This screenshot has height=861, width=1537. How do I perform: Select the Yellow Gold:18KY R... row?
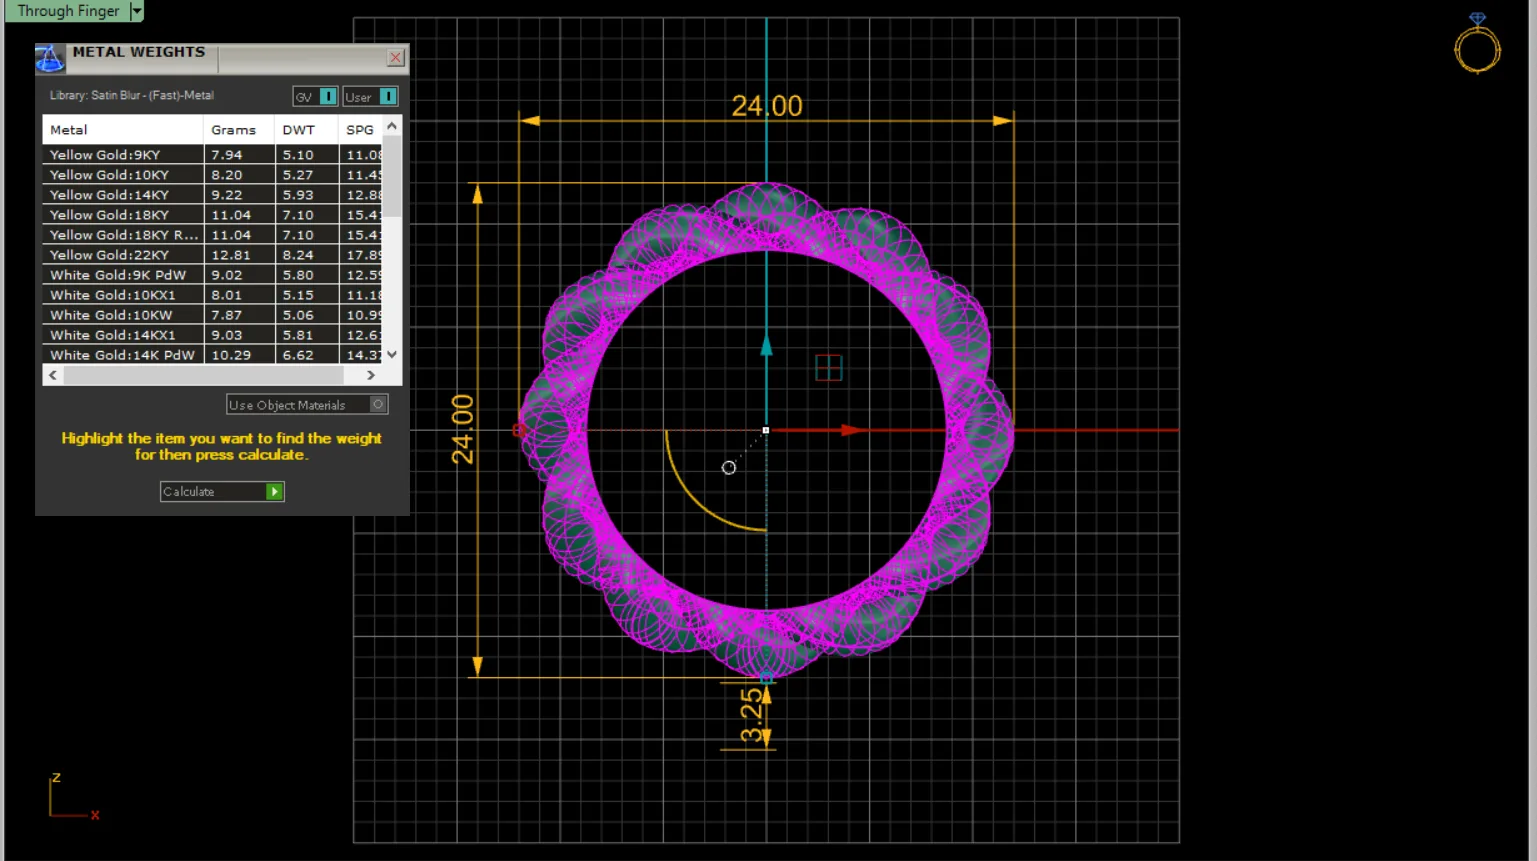tap(212, 235)
